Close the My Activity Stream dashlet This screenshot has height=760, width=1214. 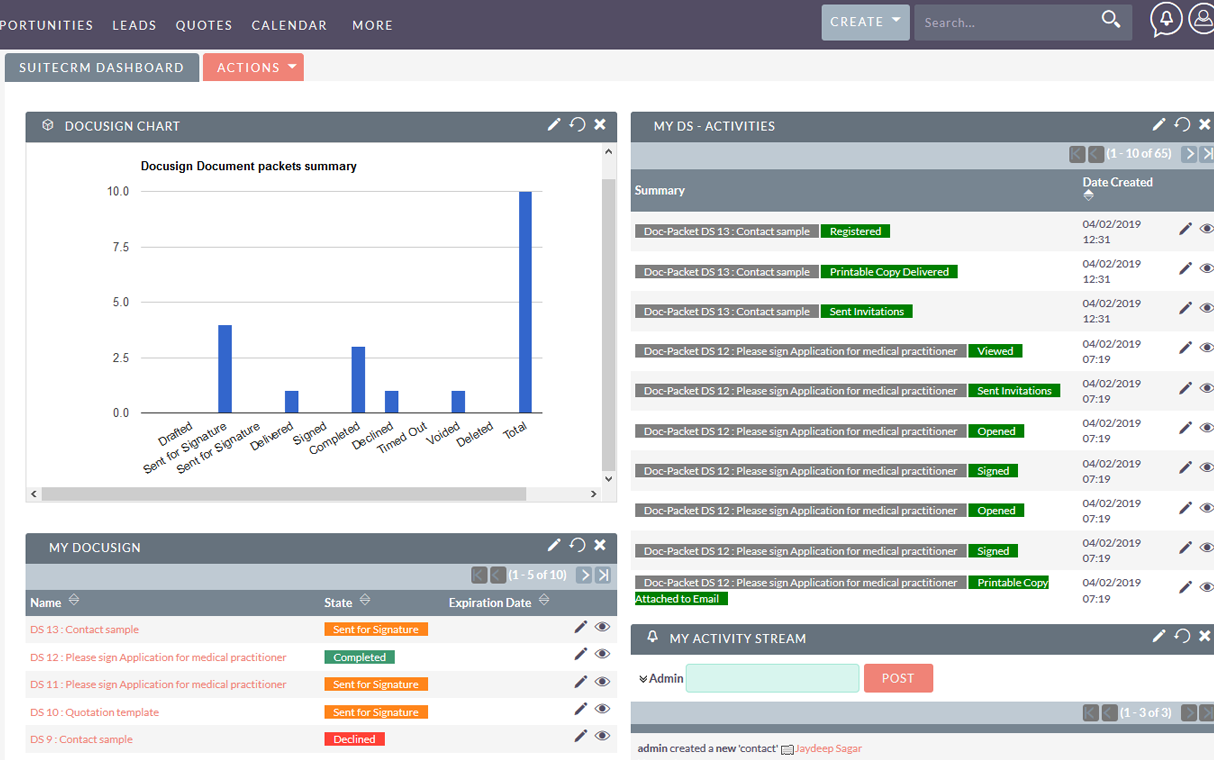click(x=1205, y=636)
